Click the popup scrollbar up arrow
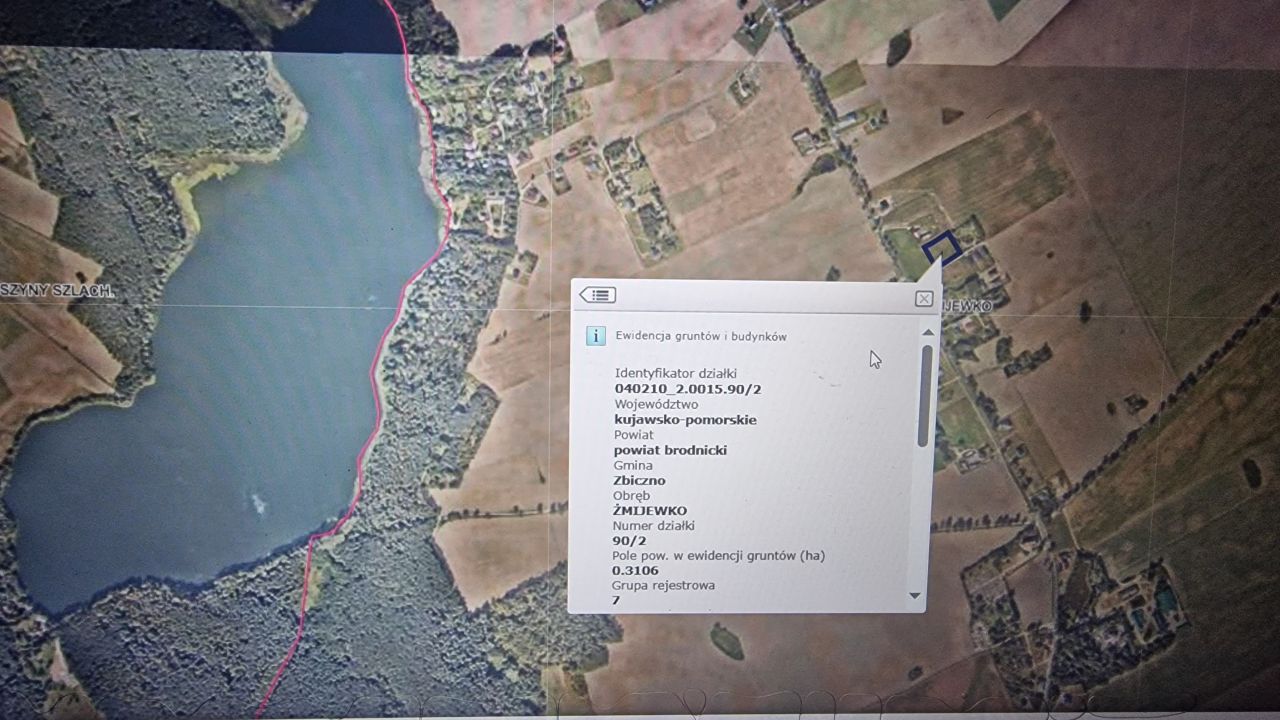This screenshot has width=1280, height=720. (927, 332)
